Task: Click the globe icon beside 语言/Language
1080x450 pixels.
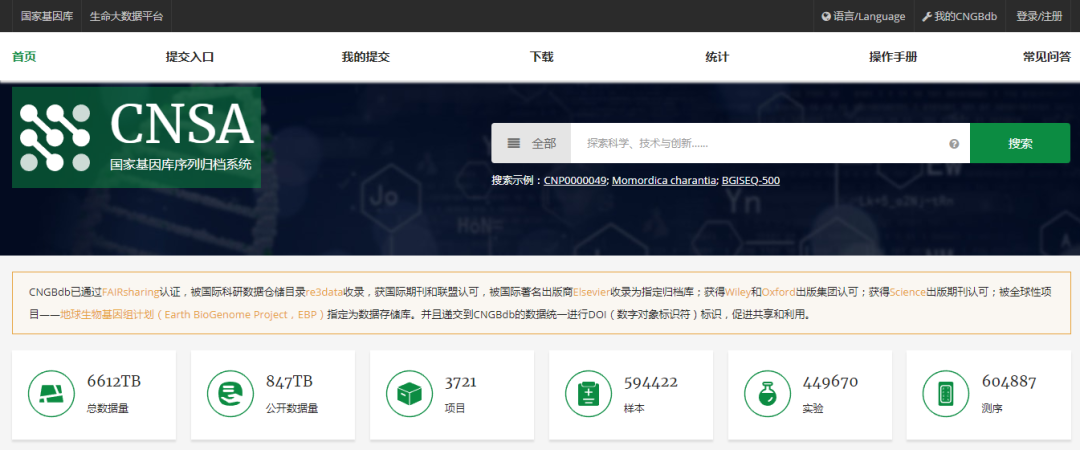Action: [x=827, y=17]
